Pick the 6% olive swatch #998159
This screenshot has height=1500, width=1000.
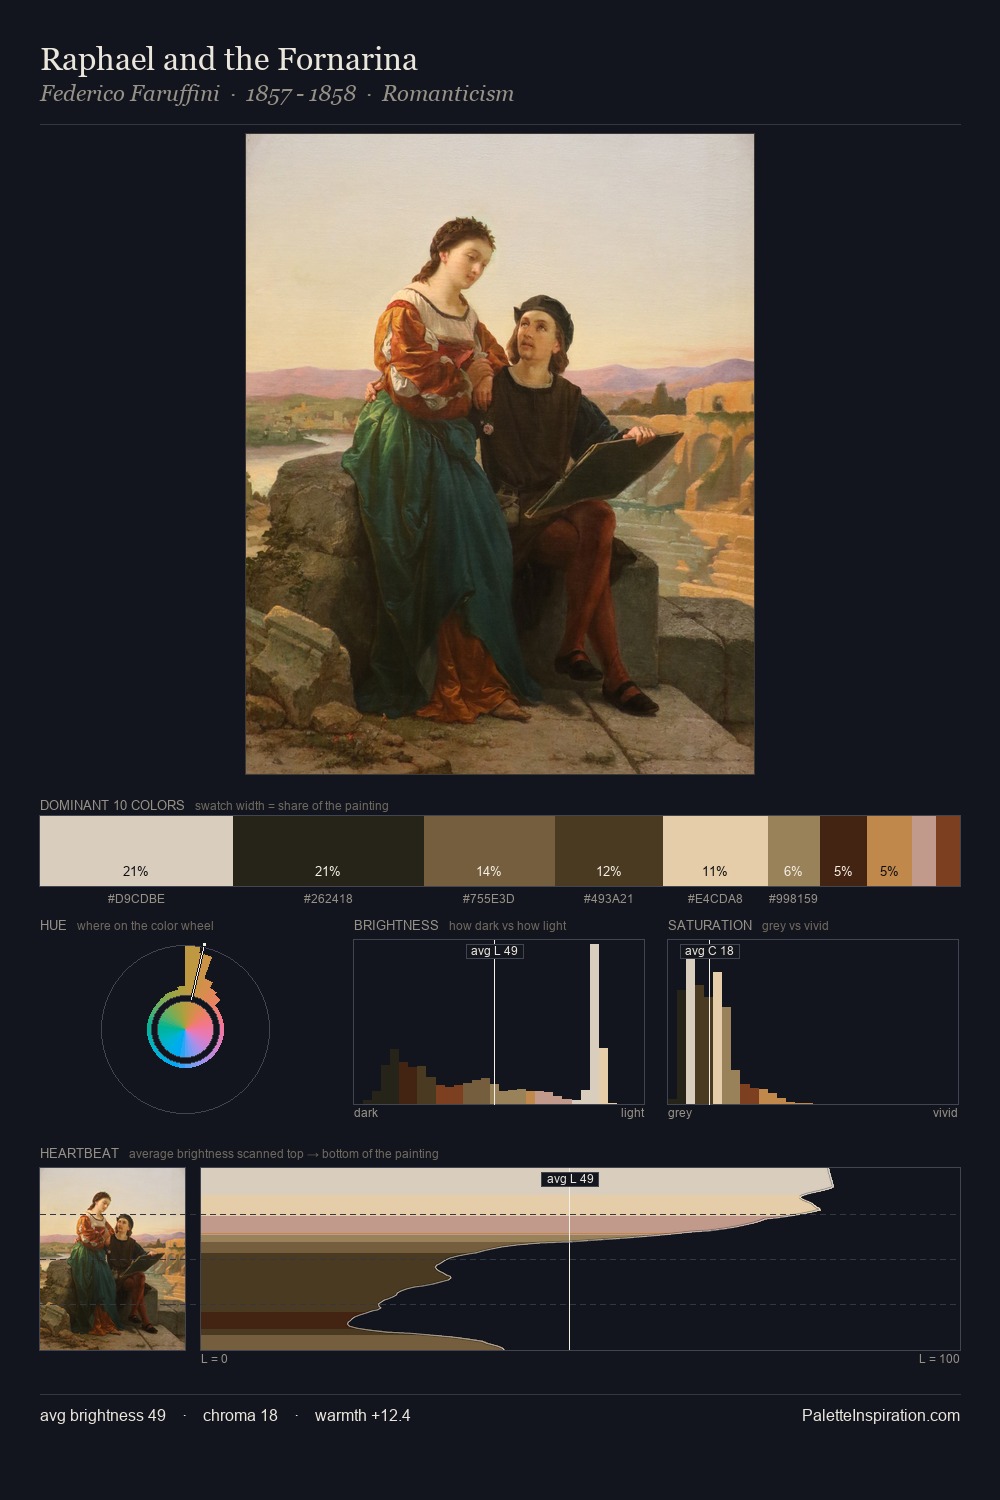pos(794,851)
